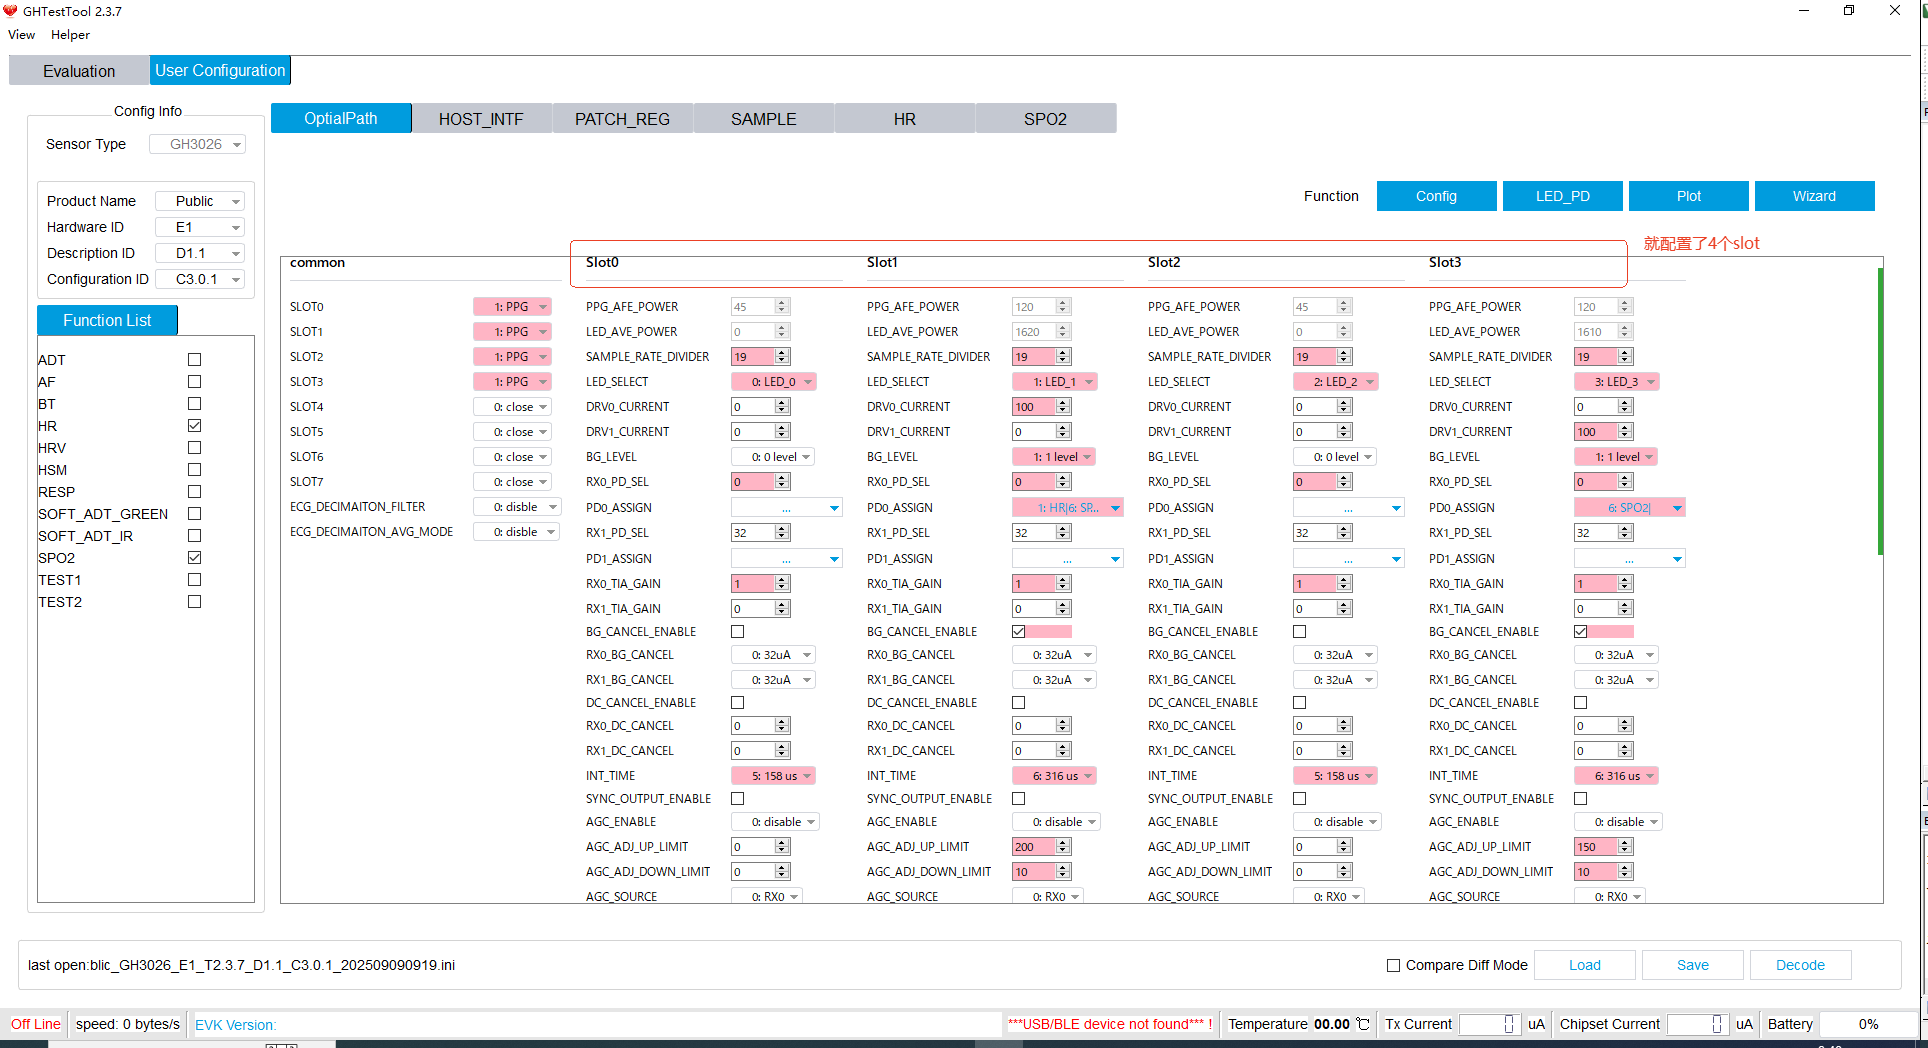Adjust Slot2 RX1_PD_SEL stepper
This screenshot has width=1928, height=1048.
(1344, 532)
